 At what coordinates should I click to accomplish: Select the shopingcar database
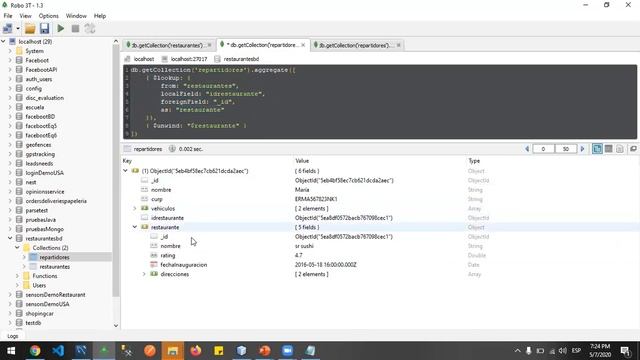[39, 313]
